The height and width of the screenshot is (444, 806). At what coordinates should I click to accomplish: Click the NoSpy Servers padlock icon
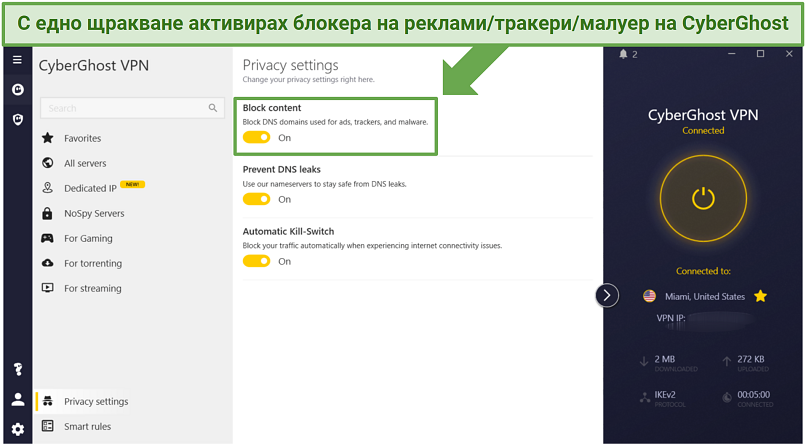coord(47,213)
